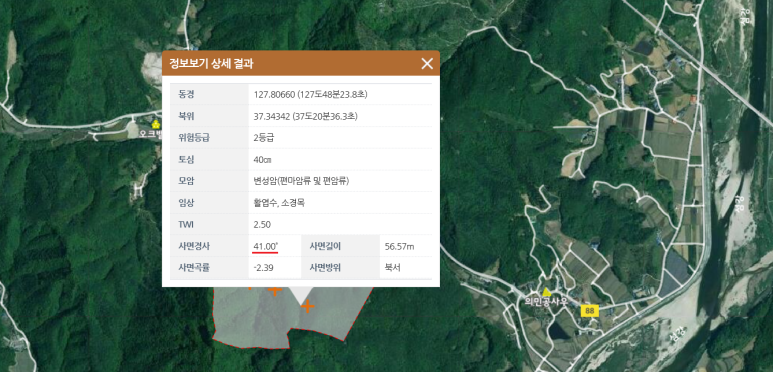Click the 위험등급 row label
Screen dimensions: 773x372
[194, 138]
